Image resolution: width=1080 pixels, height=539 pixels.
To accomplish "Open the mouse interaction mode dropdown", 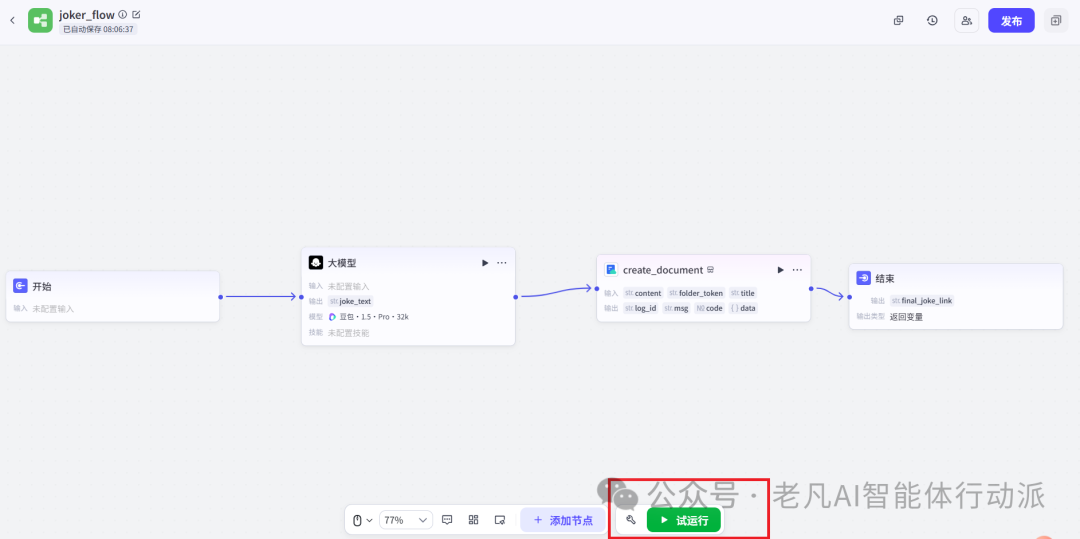I will click(x=363, y=520).
